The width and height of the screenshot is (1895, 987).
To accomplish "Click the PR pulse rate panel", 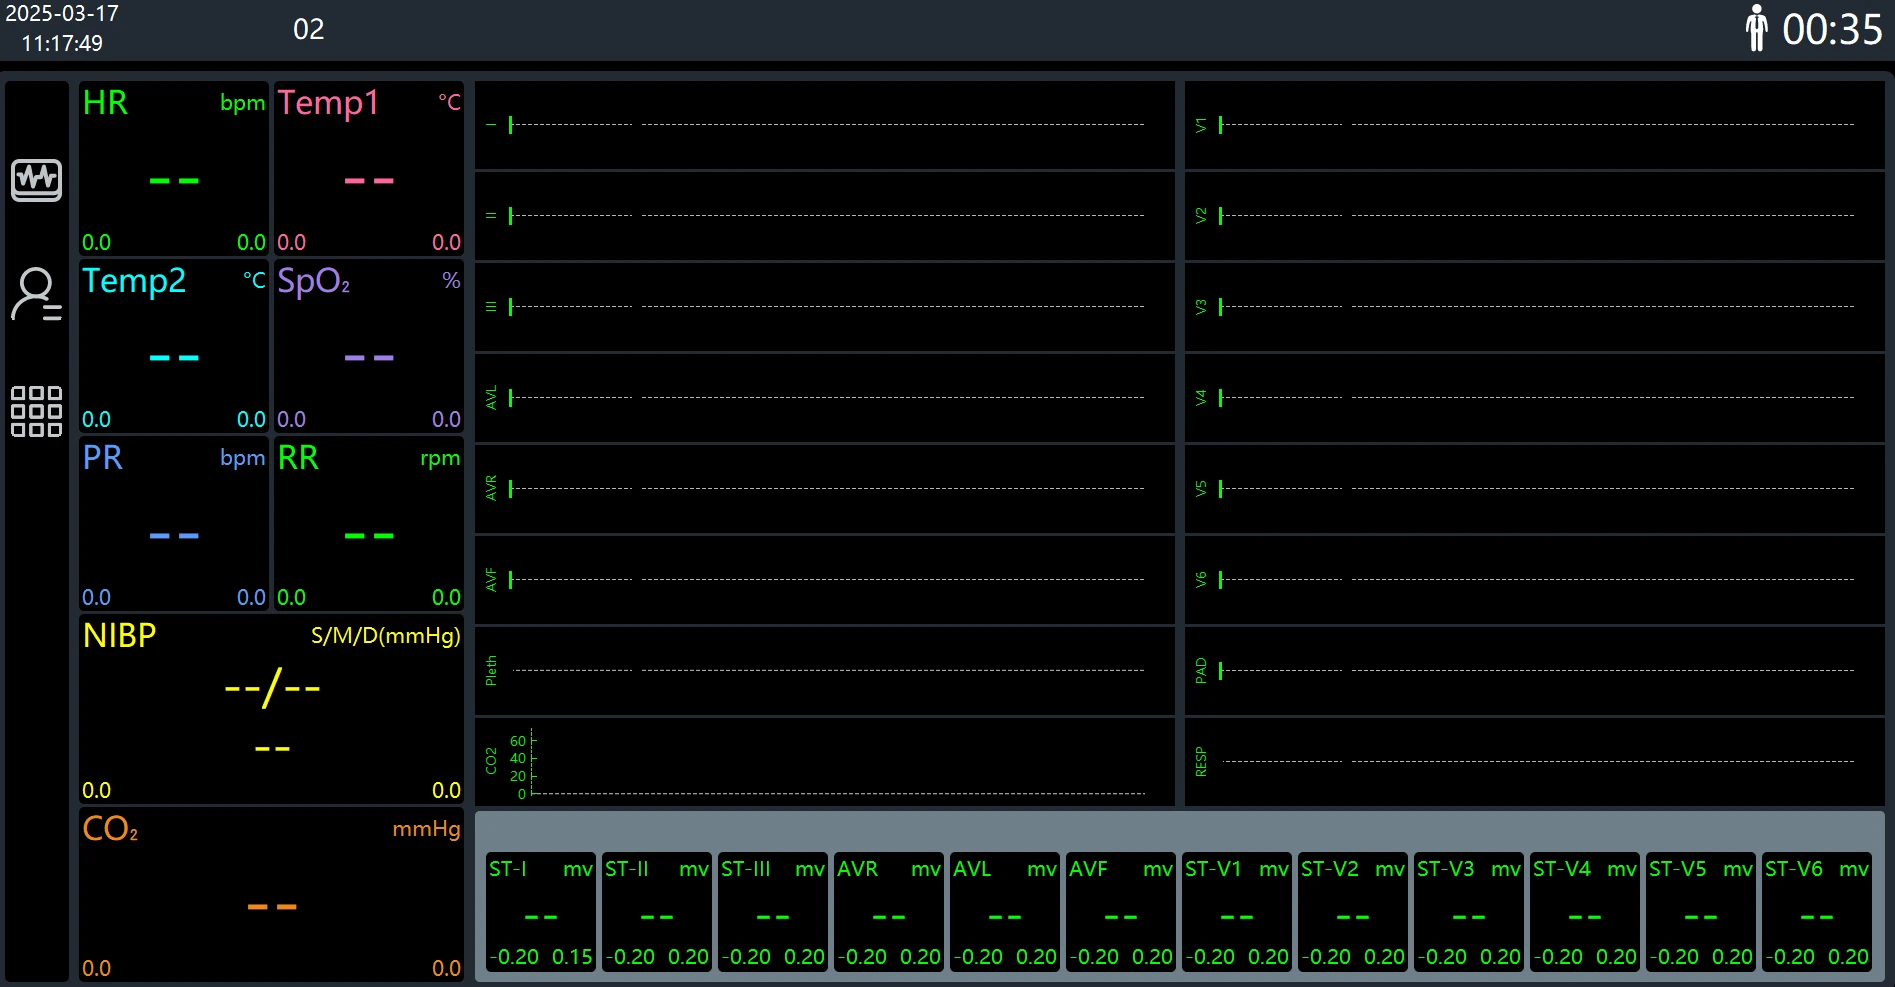I will [x=174, y=524].
